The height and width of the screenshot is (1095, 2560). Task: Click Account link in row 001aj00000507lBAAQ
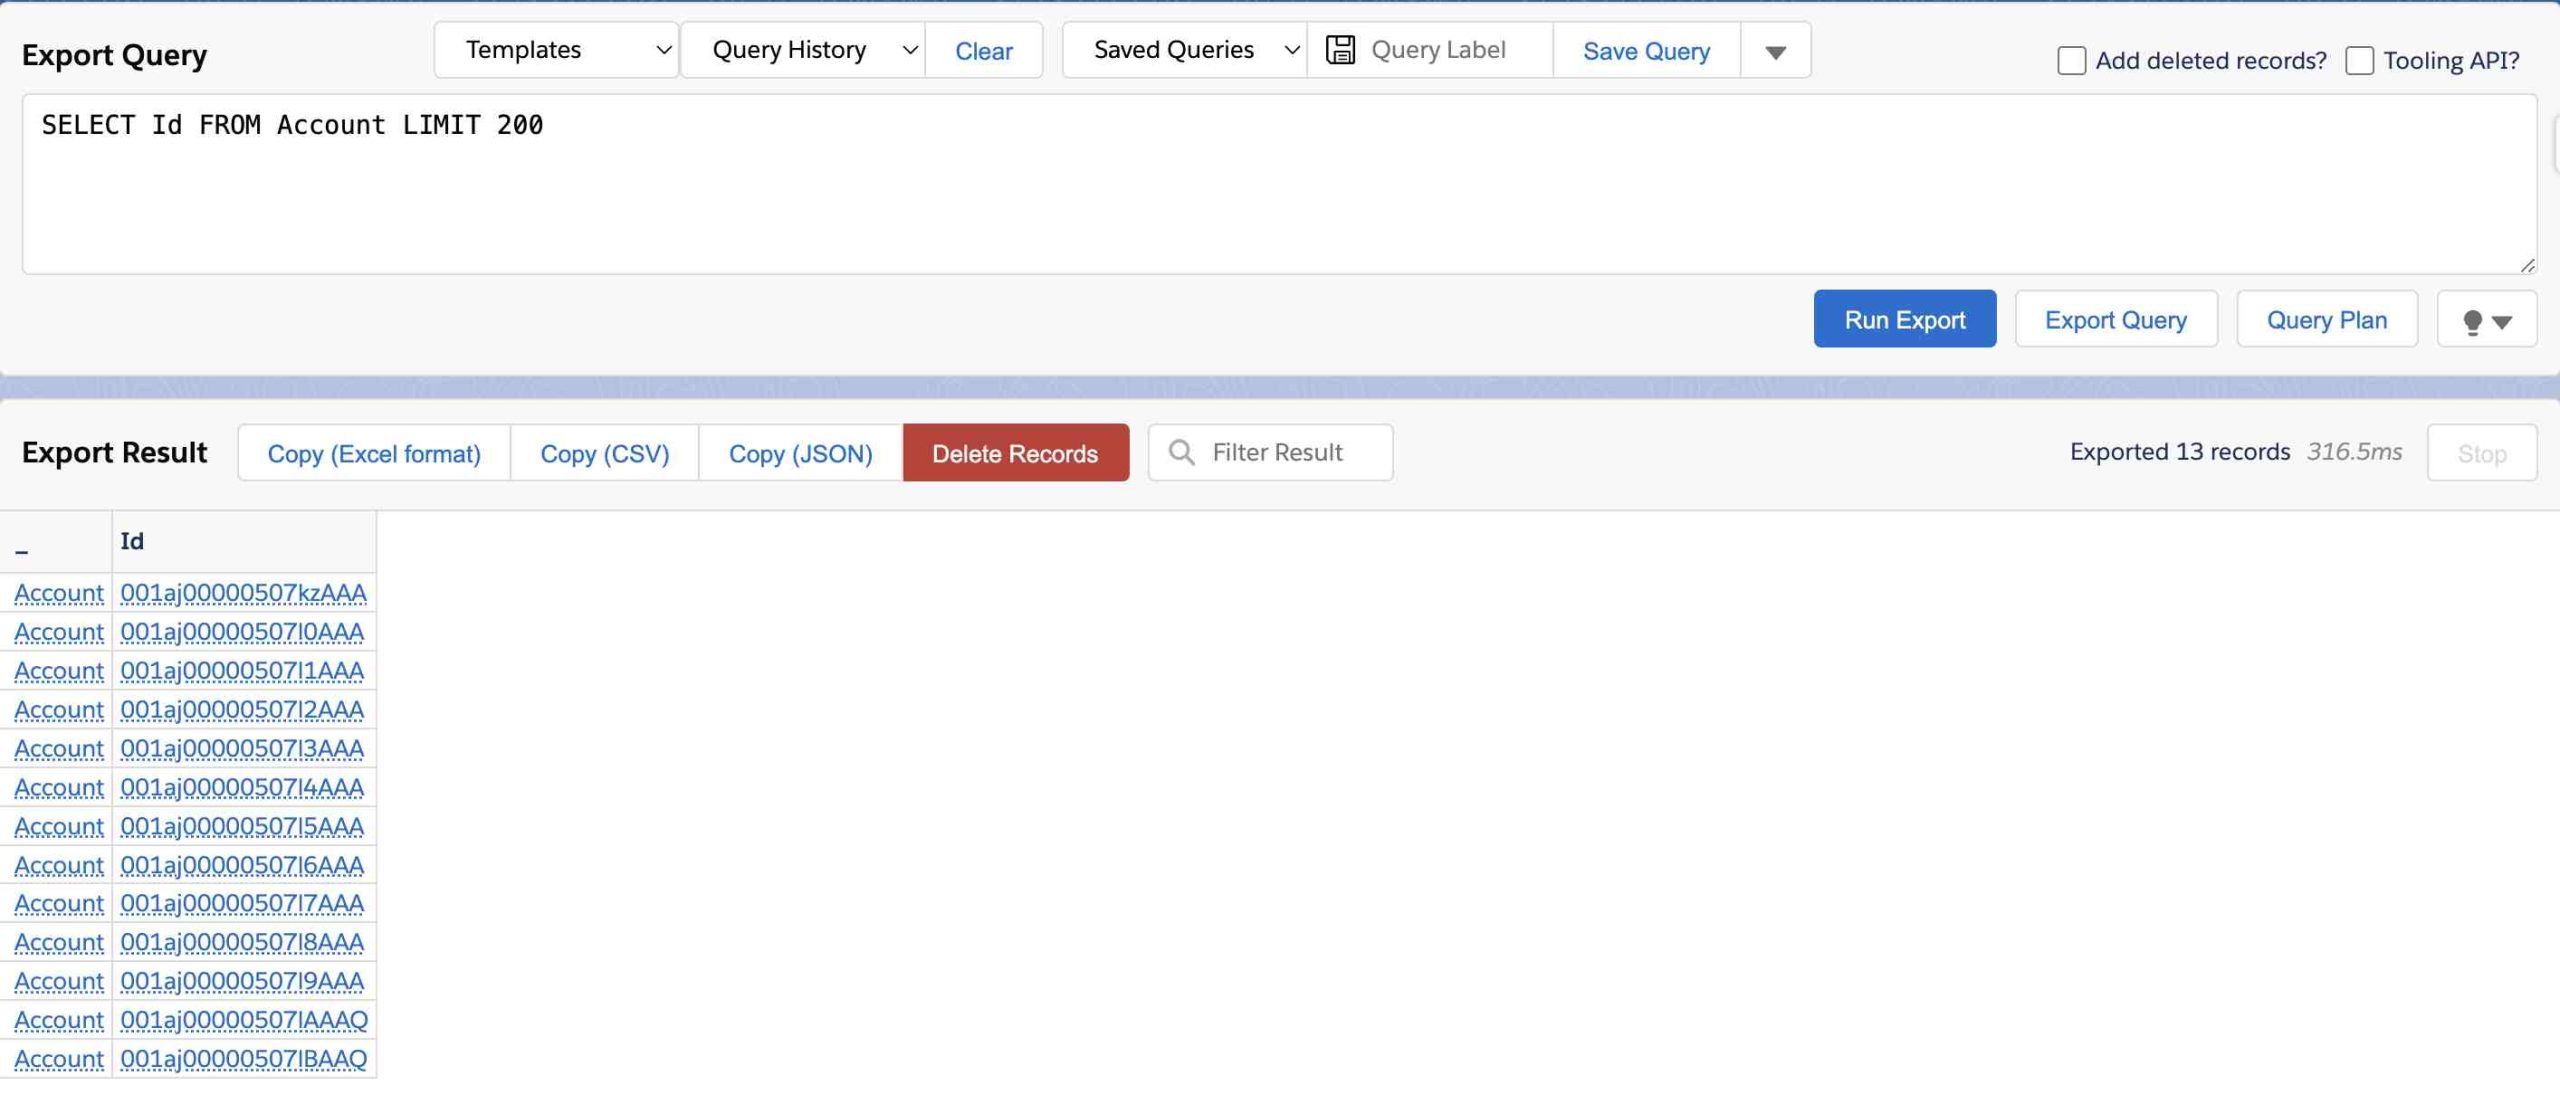click(59, 1060)
